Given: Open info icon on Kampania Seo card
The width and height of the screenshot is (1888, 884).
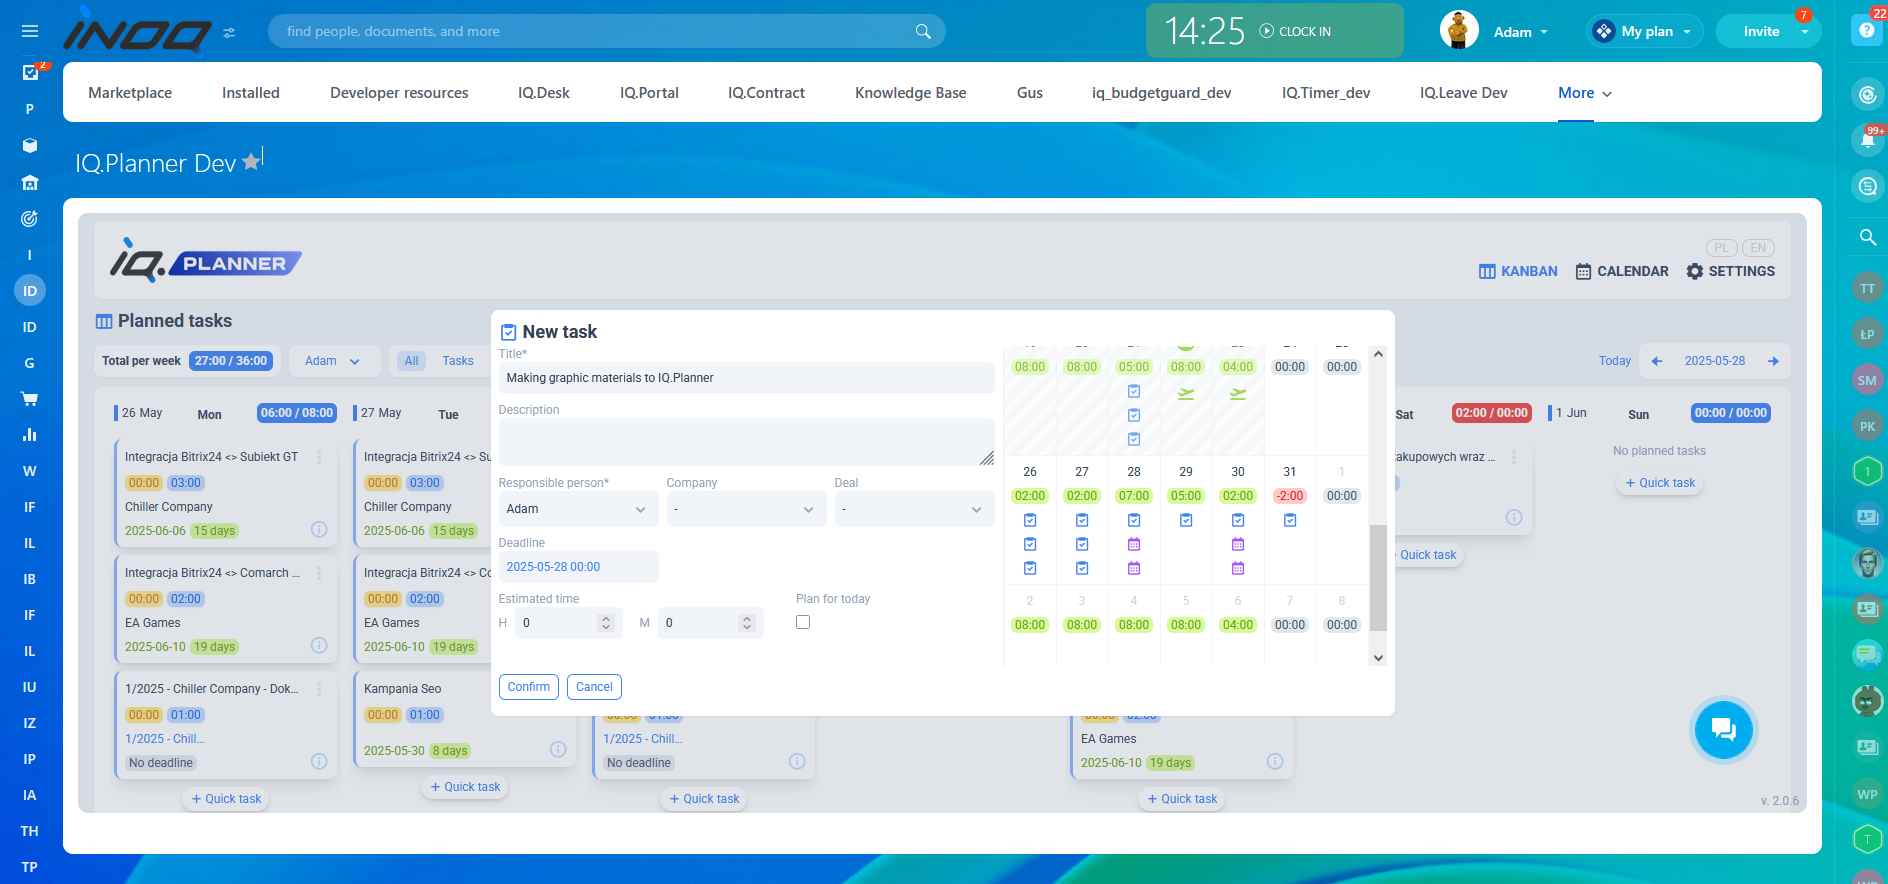Looking at the screenshot, I should tap(558, 749).
